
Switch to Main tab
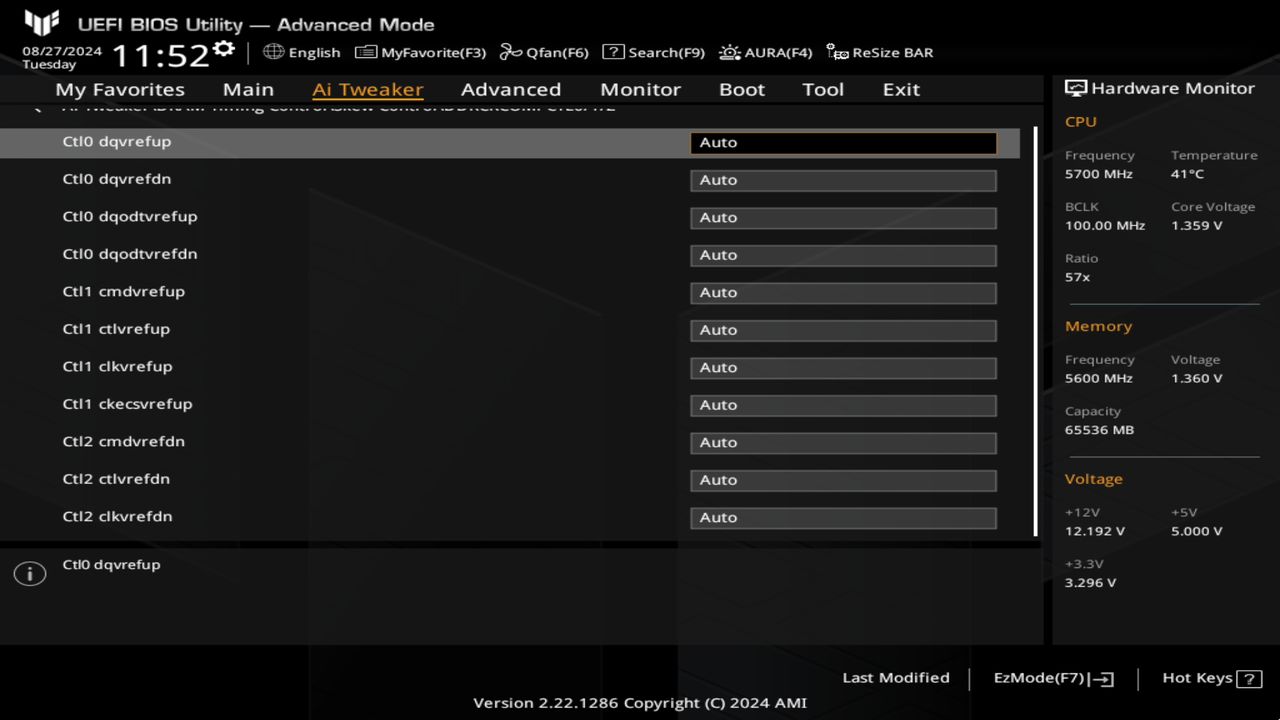pyautogui.click(x=248, y=89)
